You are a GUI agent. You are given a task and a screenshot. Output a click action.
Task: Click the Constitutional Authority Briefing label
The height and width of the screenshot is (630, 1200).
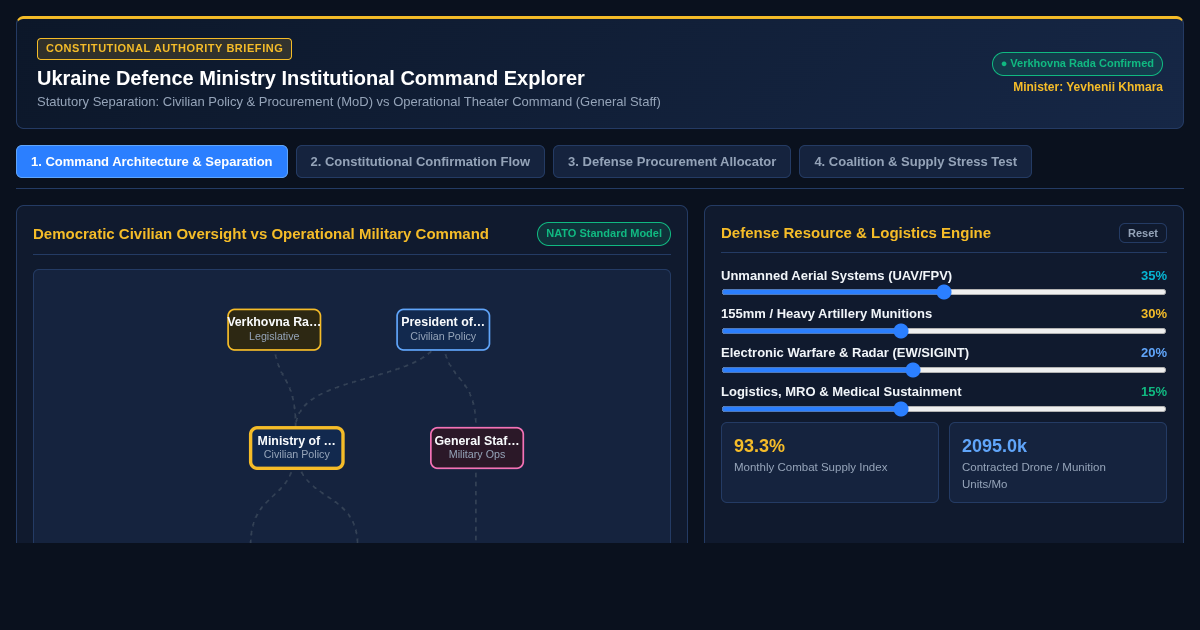(164, 49)
